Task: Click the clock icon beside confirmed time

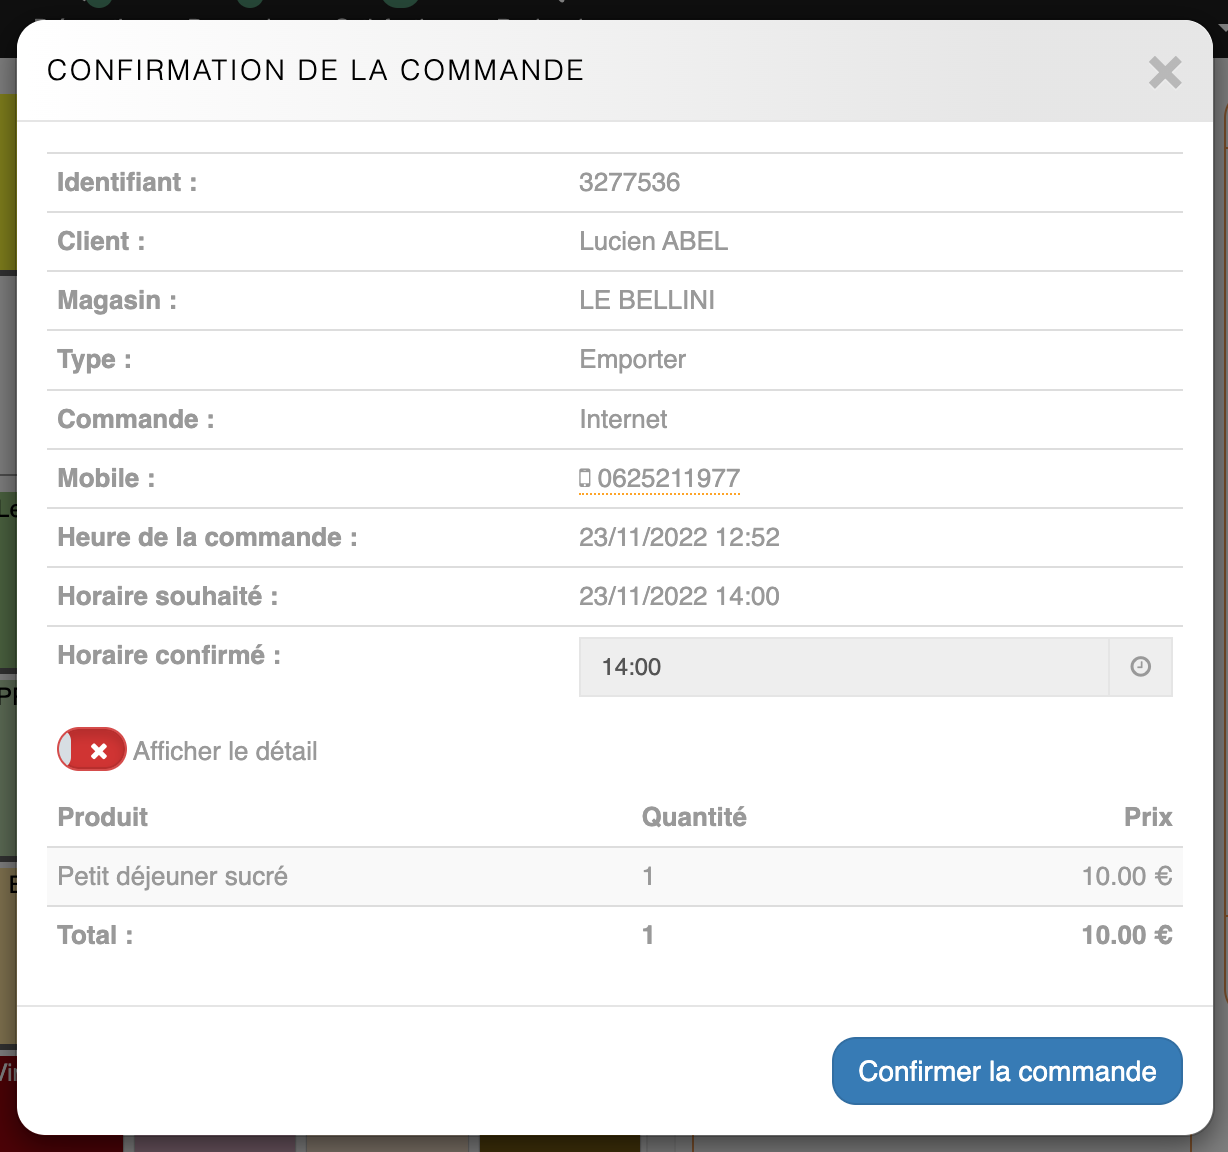Action: click(x=1140, y=667)
